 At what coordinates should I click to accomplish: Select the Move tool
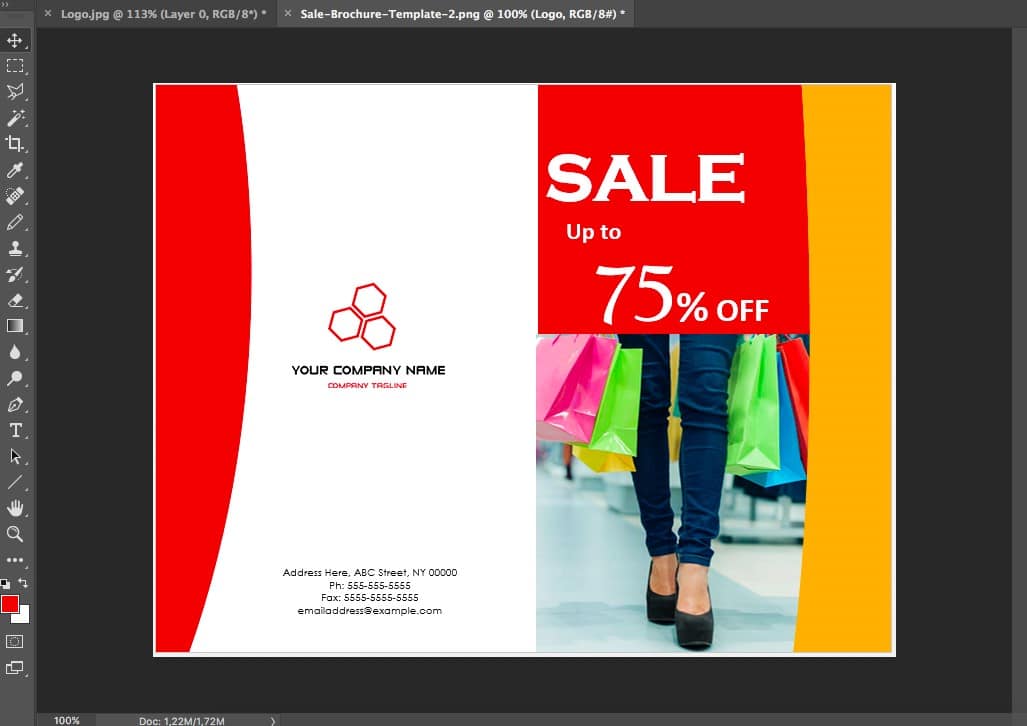point(15,41)
